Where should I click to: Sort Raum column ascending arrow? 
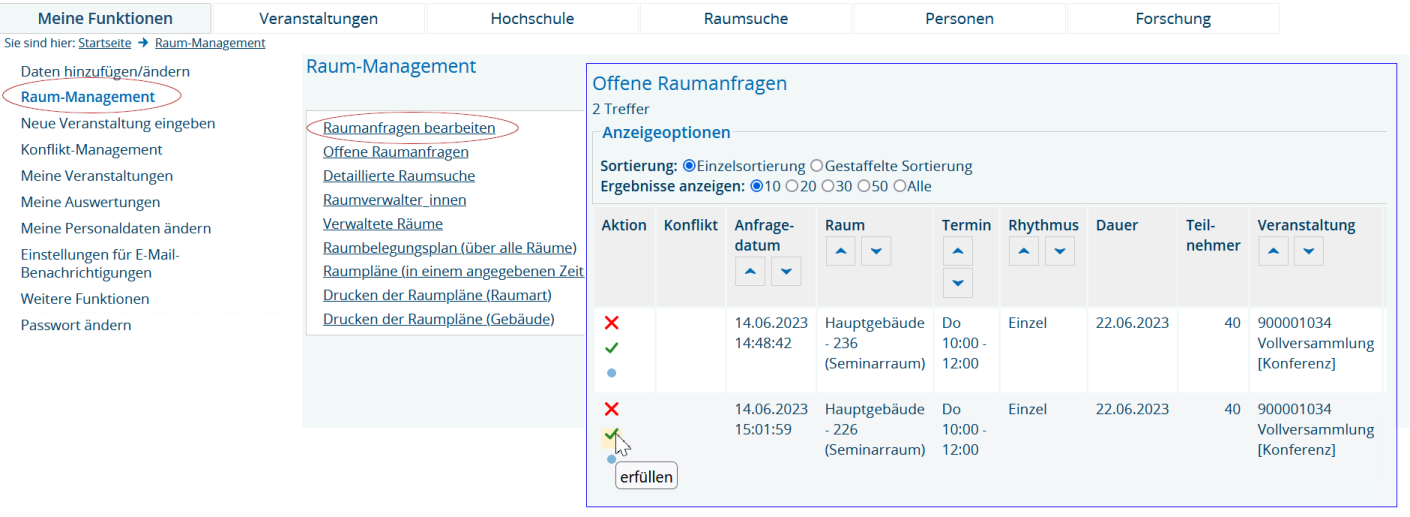(840, 252)
